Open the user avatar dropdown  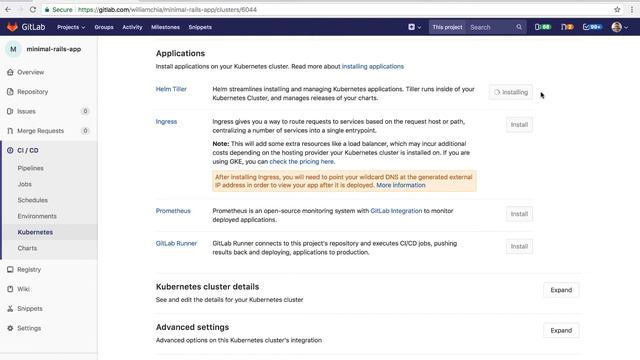(620, 27)
